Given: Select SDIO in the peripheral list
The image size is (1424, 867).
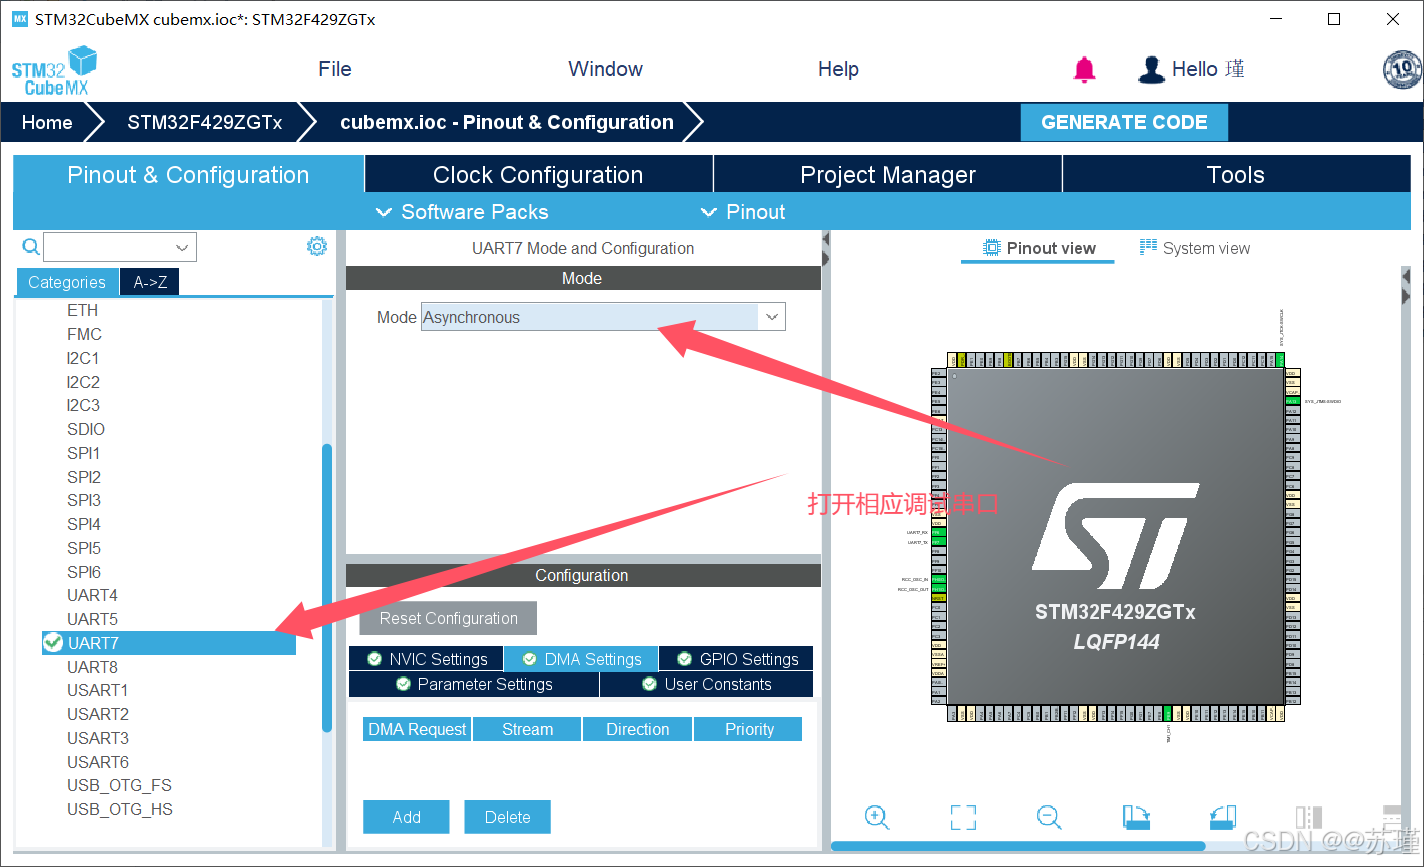Looking at the screenshot, I should tap(86, 429).
